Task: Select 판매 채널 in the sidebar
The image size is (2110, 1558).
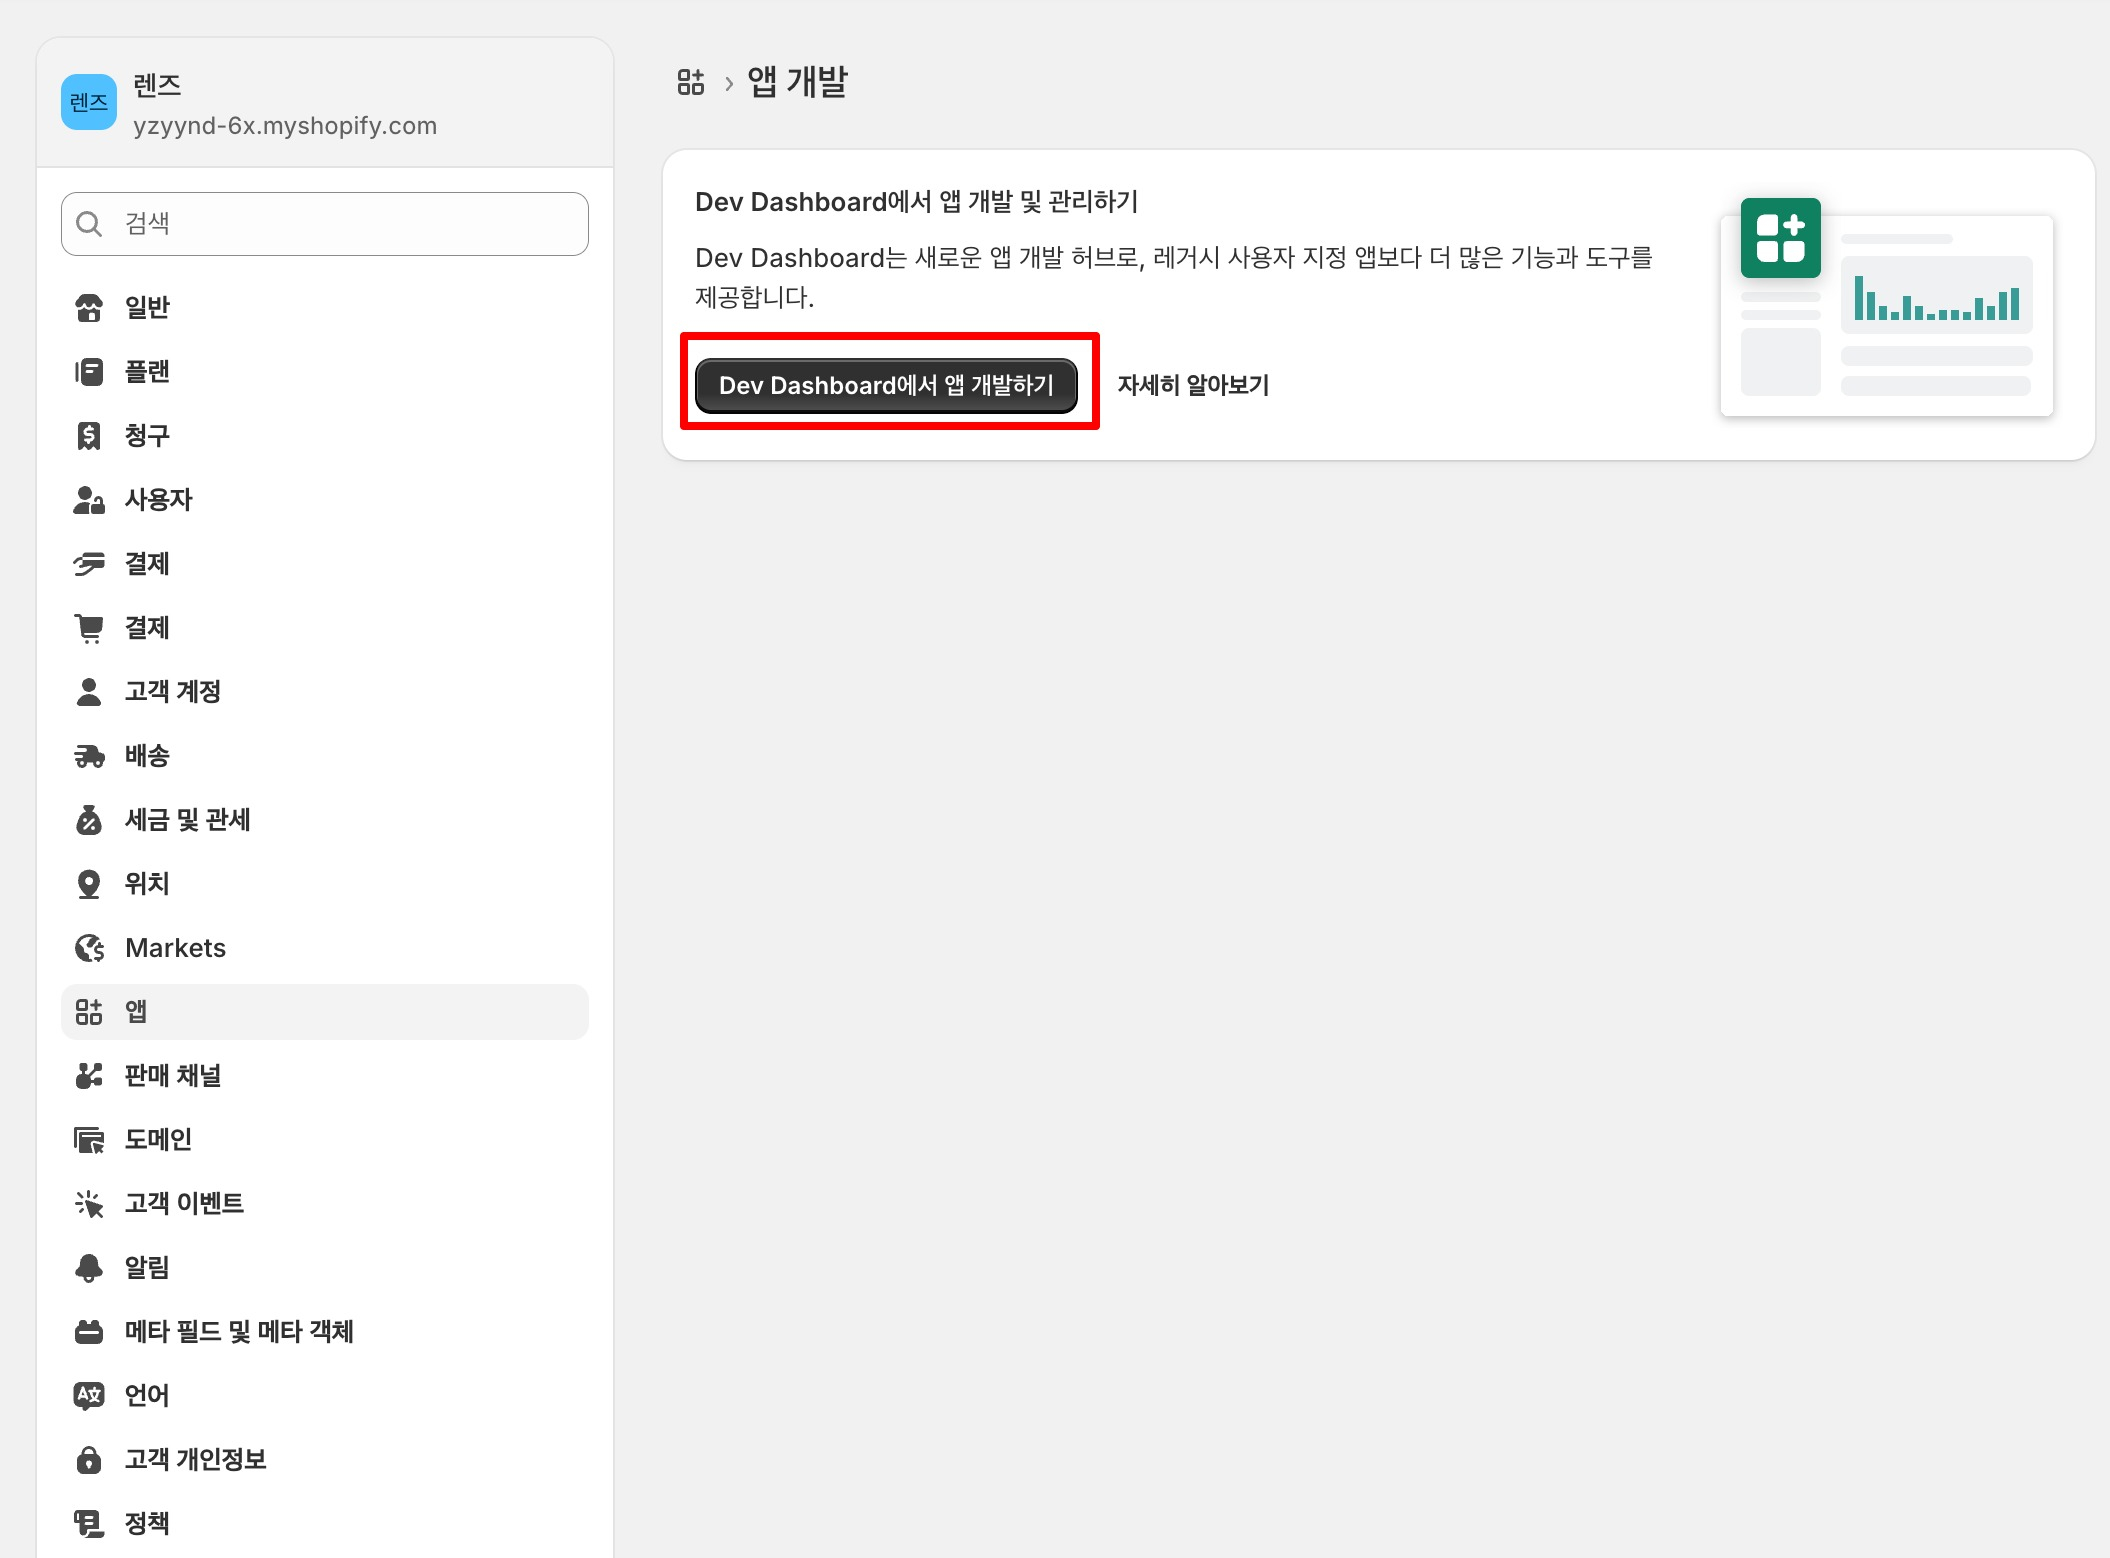Action: pos(172,1076)
